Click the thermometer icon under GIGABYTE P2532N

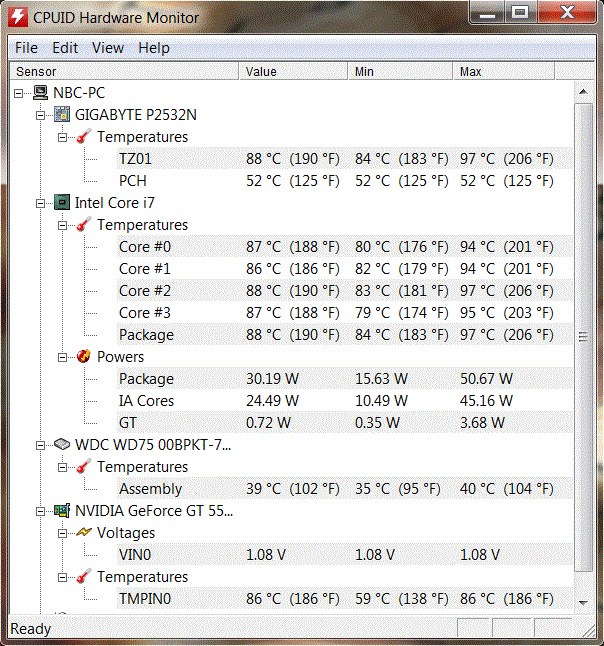click(84, 137)
